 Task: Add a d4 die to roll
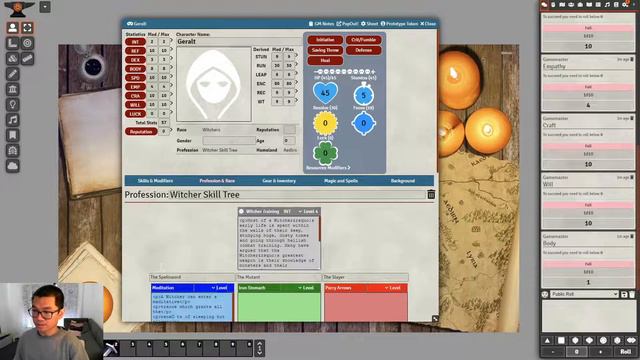547,340
